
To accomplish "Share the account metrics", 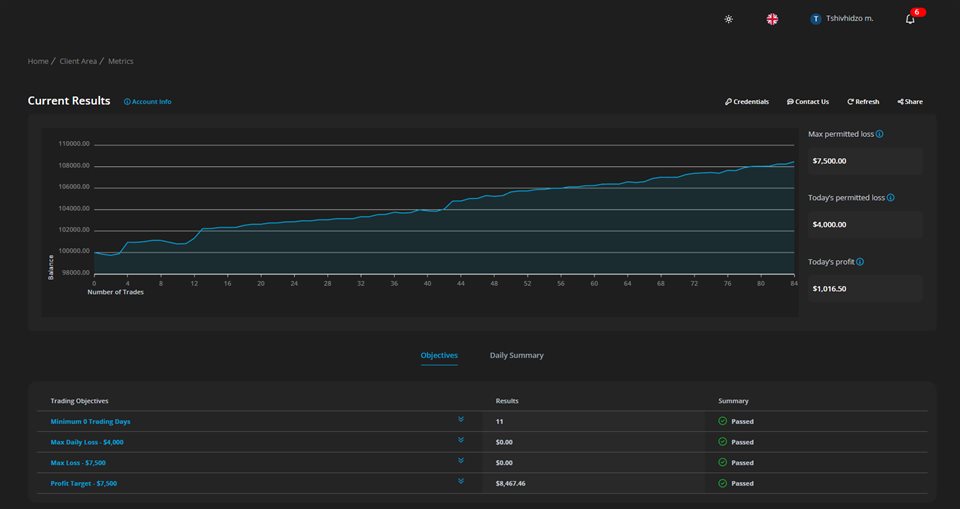I will click(x=910, y=102).
